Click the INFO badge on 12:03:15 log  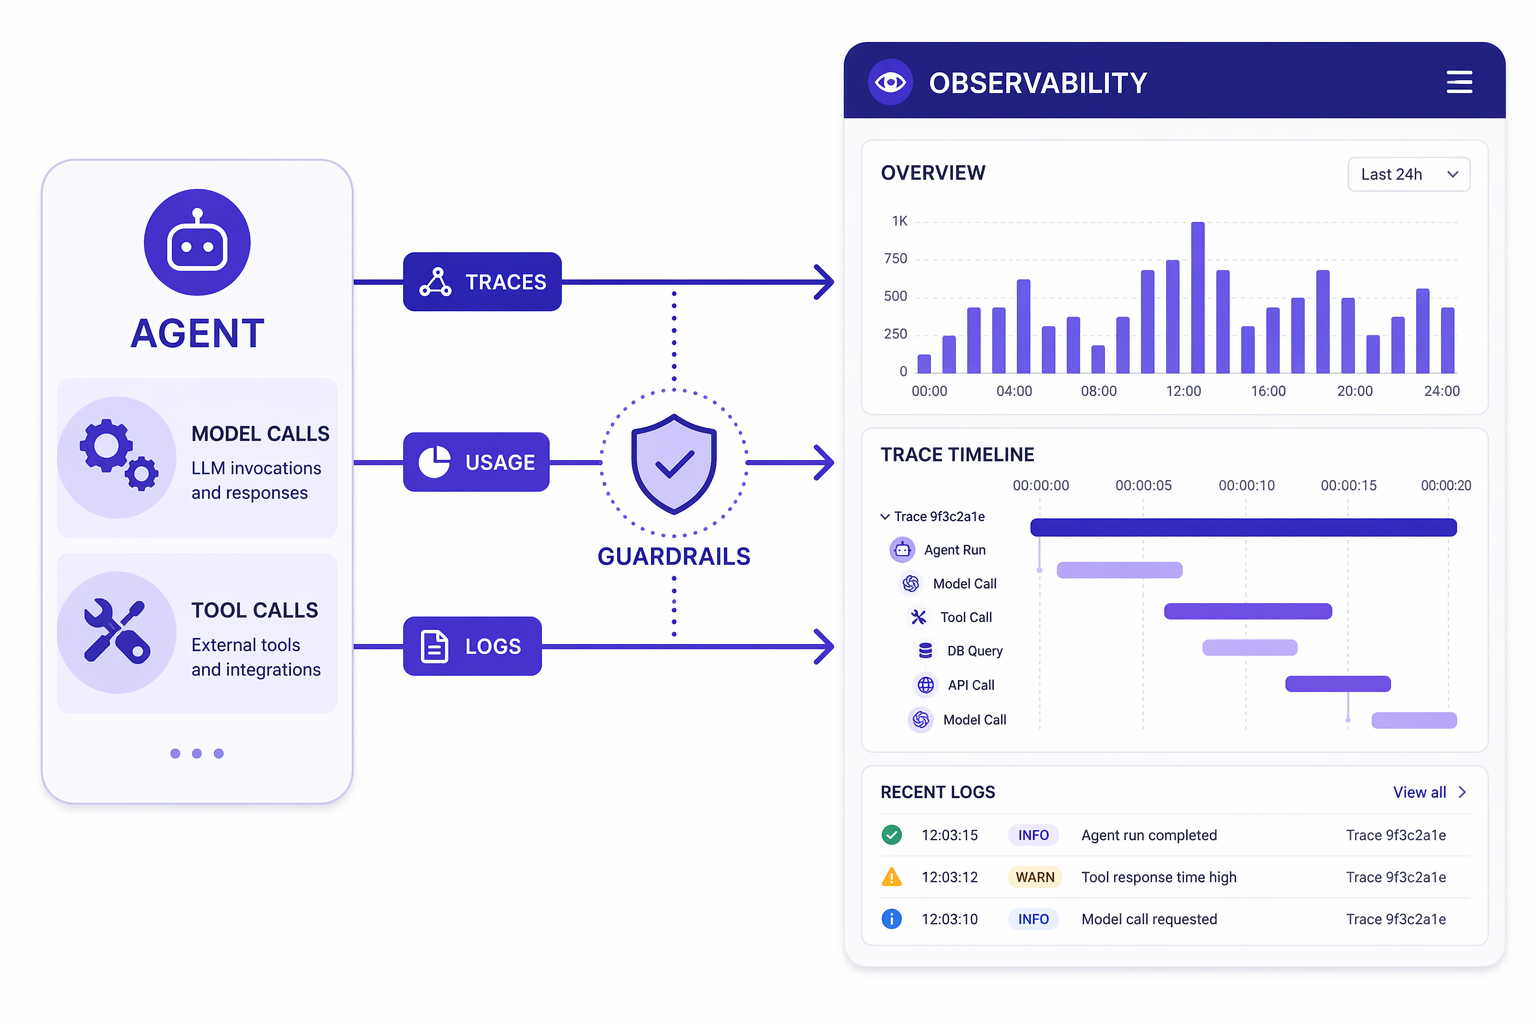point(1033,835)
